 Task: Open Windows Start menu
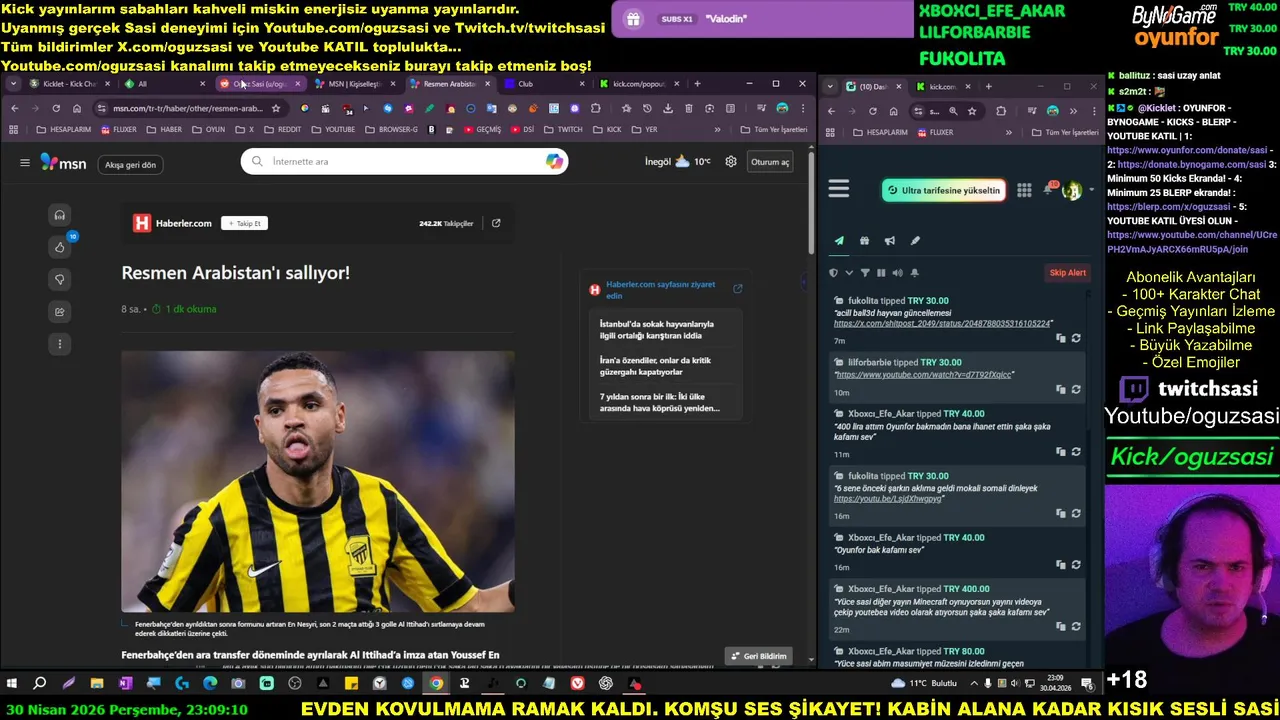(12, 683)
